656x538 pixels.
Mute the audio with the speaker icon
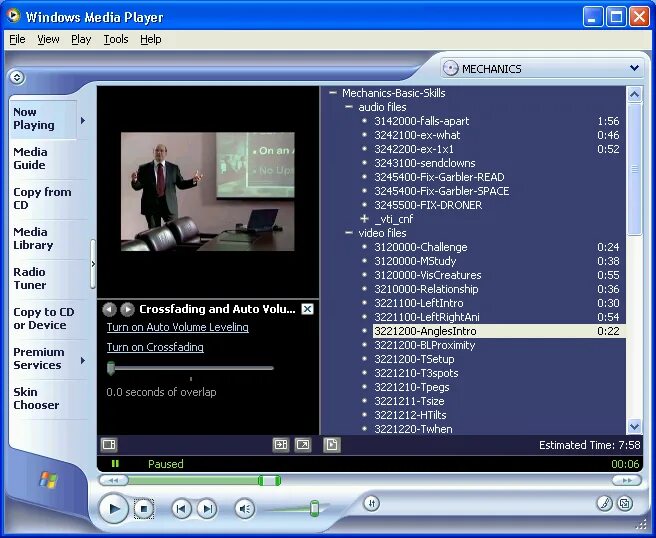pyautogui.click(x=245, y=509)
